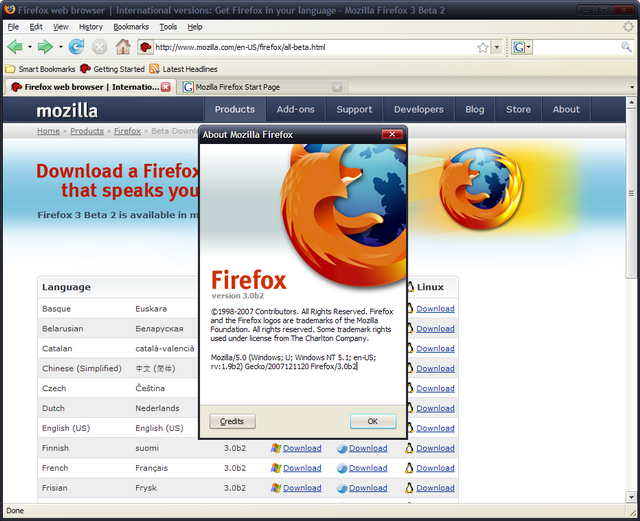Open the Help menu
The height and width of the screenshot is (521, 640).
click(195, 27)
